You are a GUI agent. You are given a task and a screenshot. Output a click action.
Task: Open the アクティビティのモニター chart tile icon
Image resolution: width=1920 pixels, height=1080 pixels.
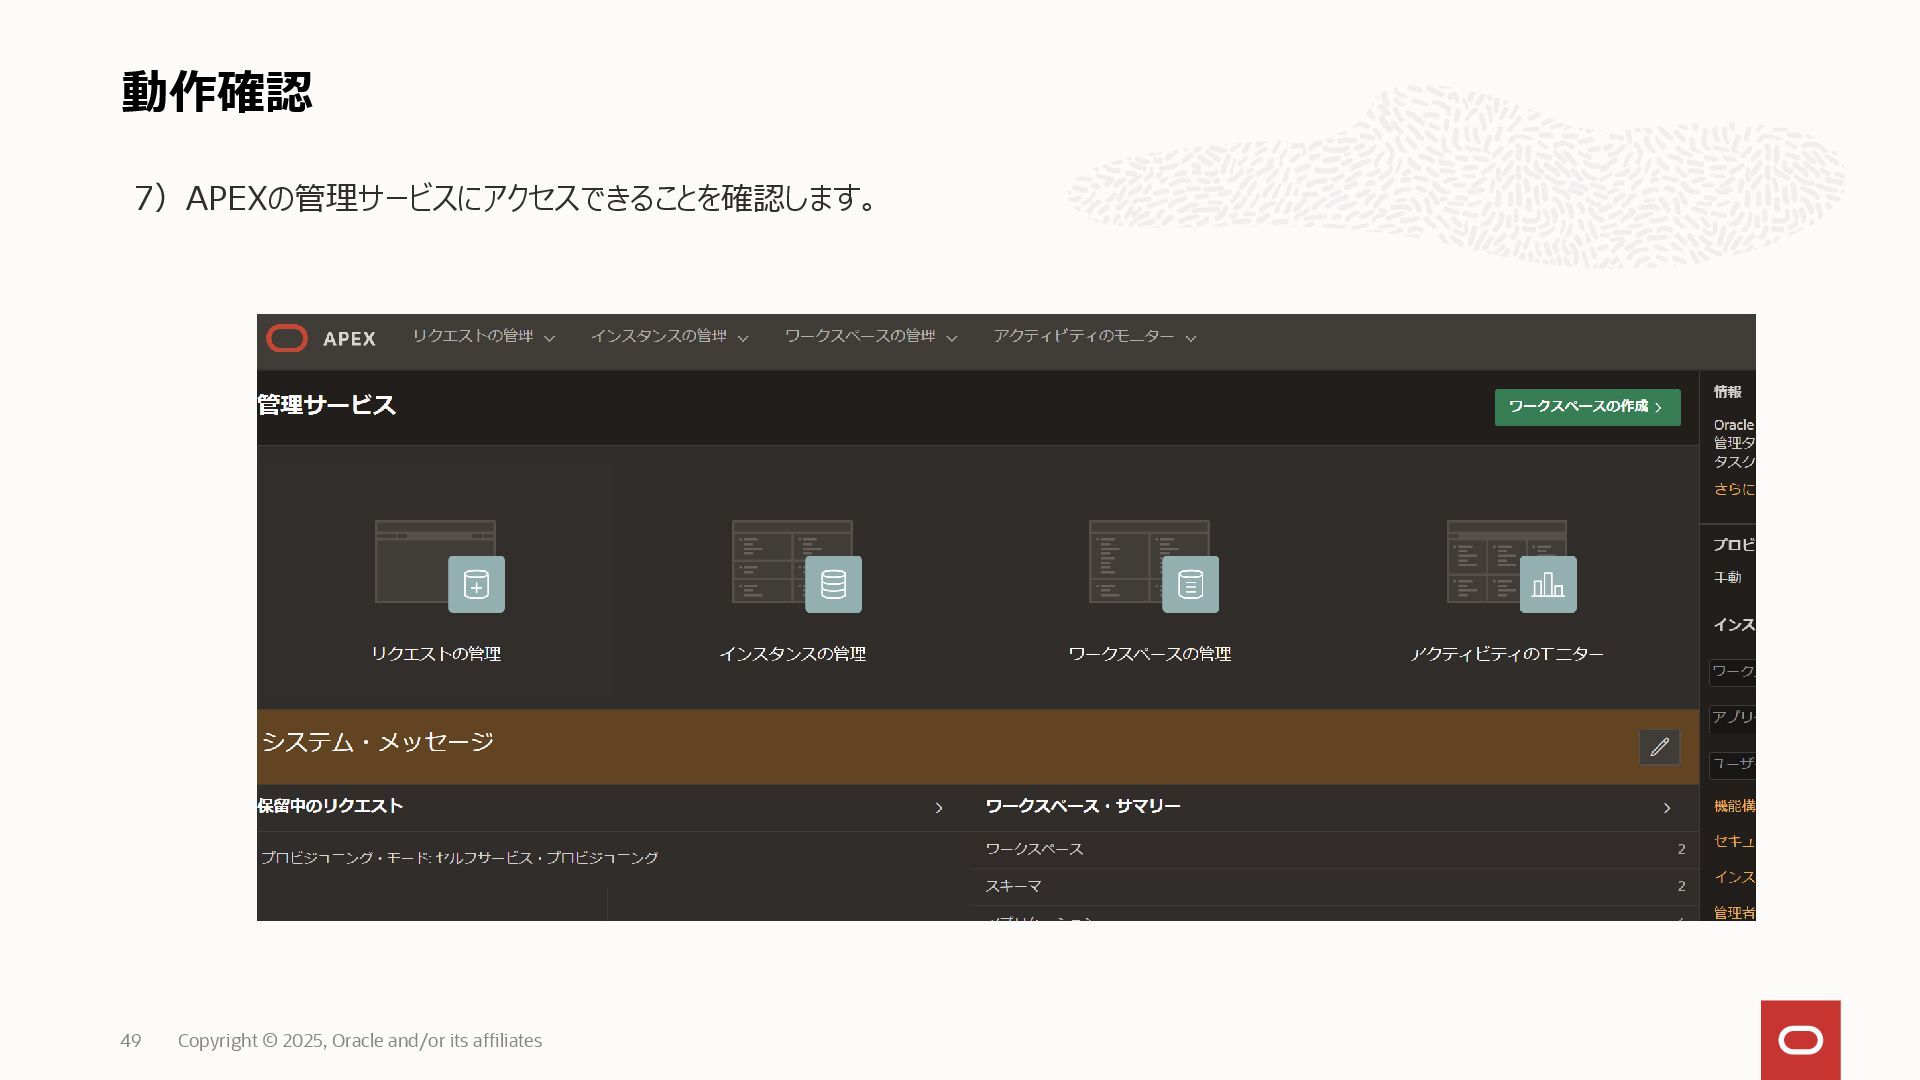(x=1512, y=566)
